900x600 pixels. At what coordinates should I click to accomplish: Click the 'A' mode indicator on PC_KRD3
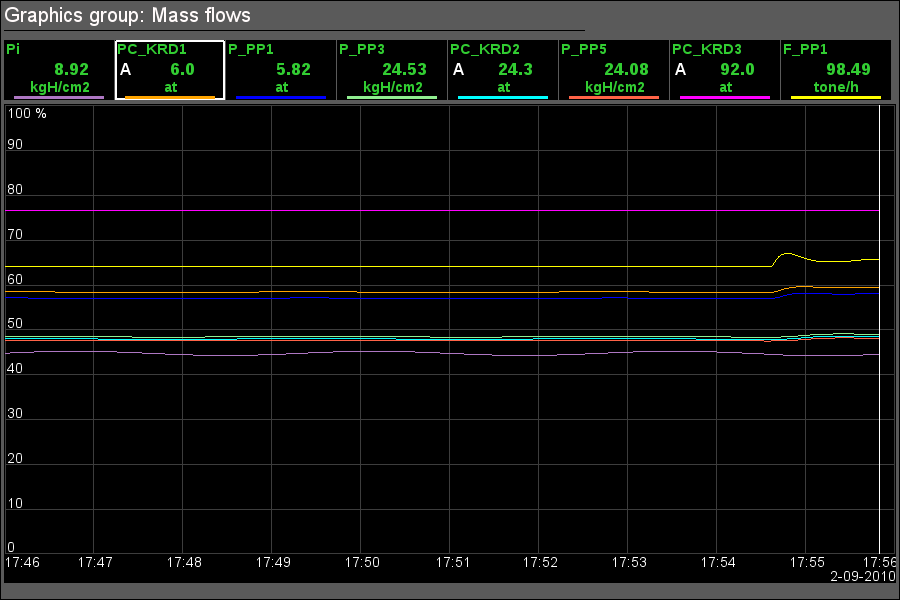pos(681,69)
